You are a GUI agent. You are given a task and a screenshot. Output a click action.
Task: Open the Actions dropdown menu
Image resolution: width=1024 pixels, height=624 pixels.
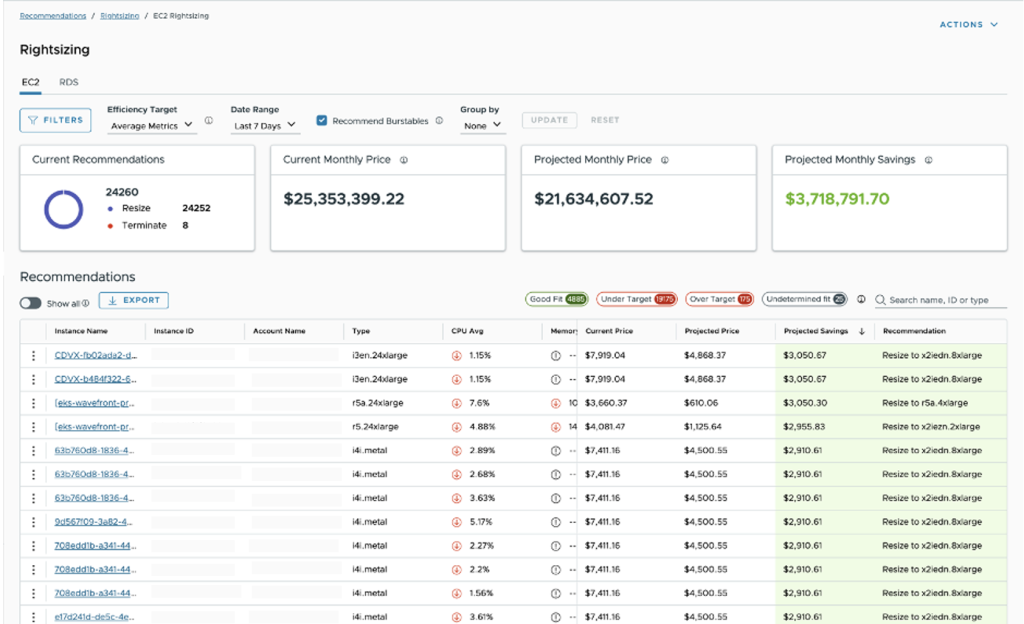pos(968,25)
